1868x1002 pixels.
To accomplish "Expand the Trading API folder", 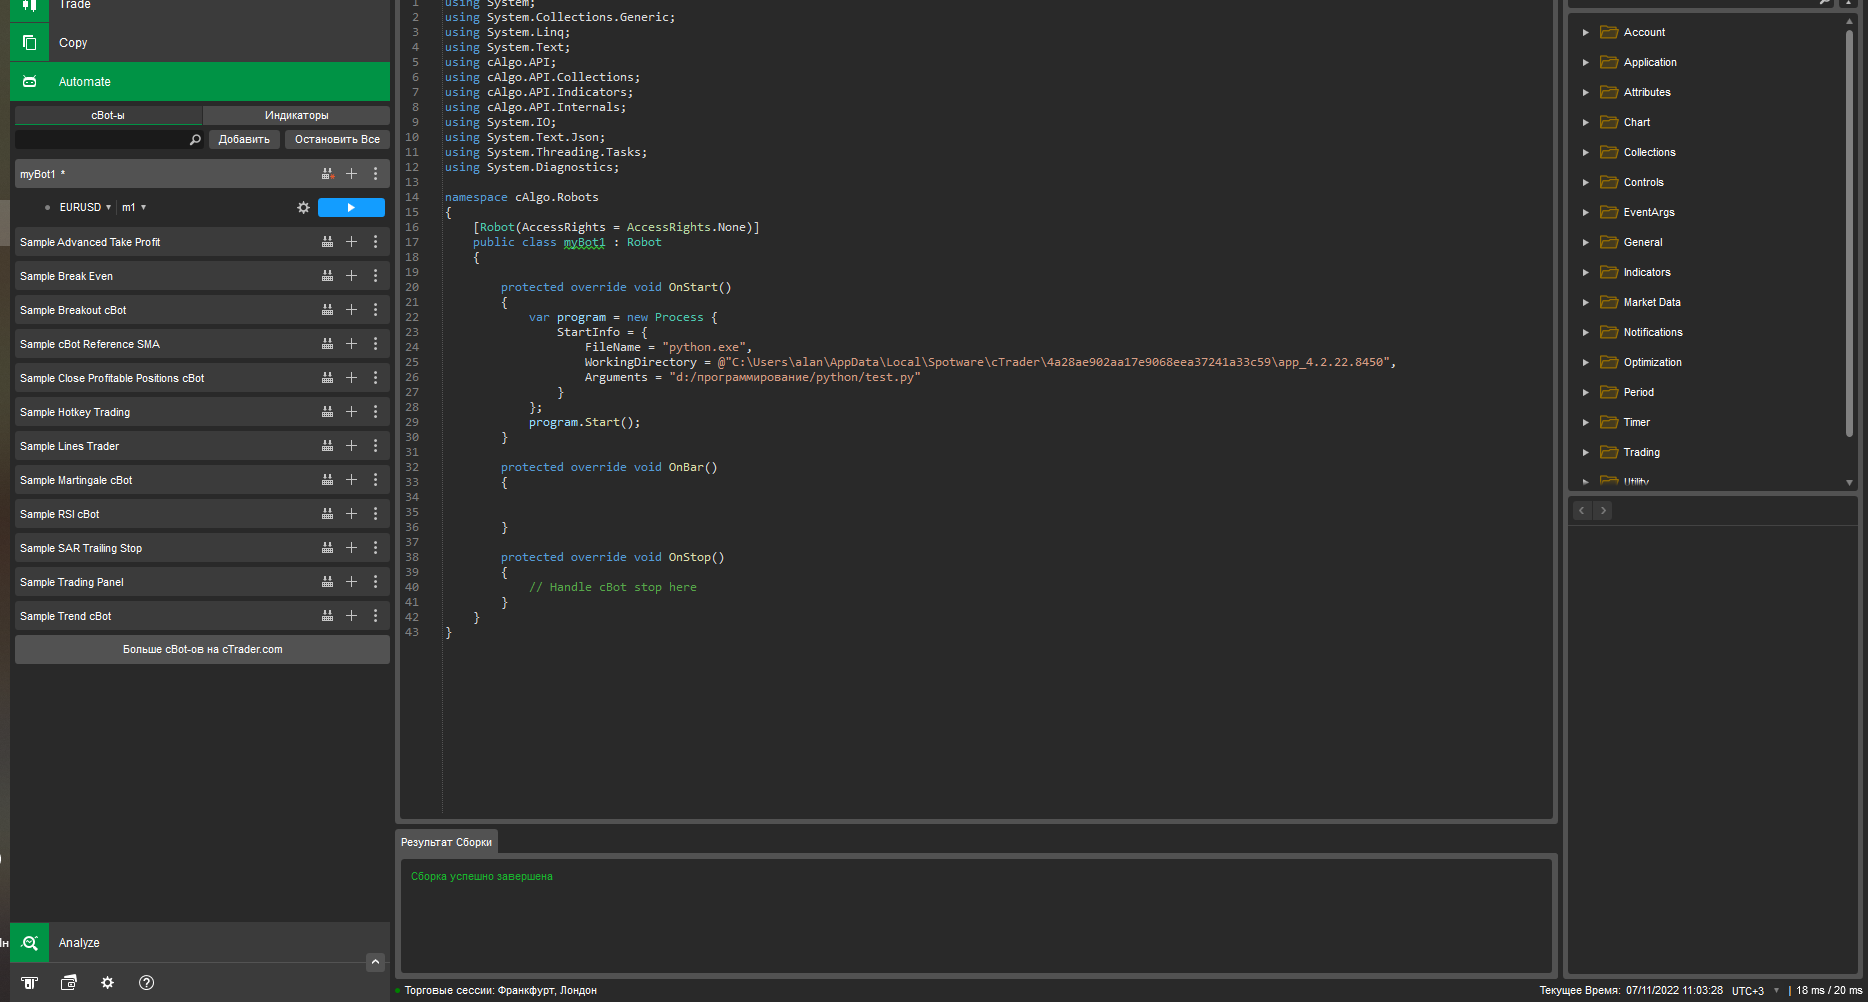I will pyautogui.click(x=1585, y=452).
